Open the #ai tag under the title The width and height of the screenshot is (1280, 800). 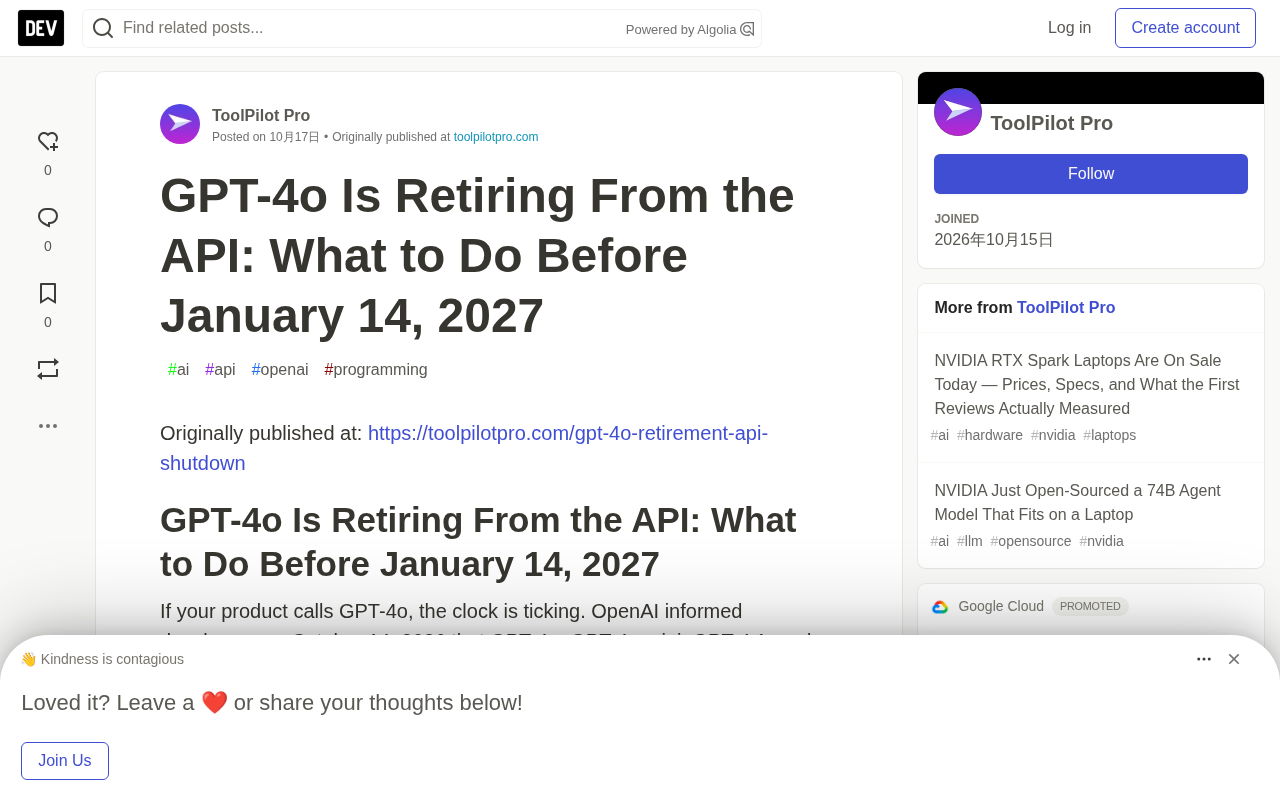[x=178, y=370]
